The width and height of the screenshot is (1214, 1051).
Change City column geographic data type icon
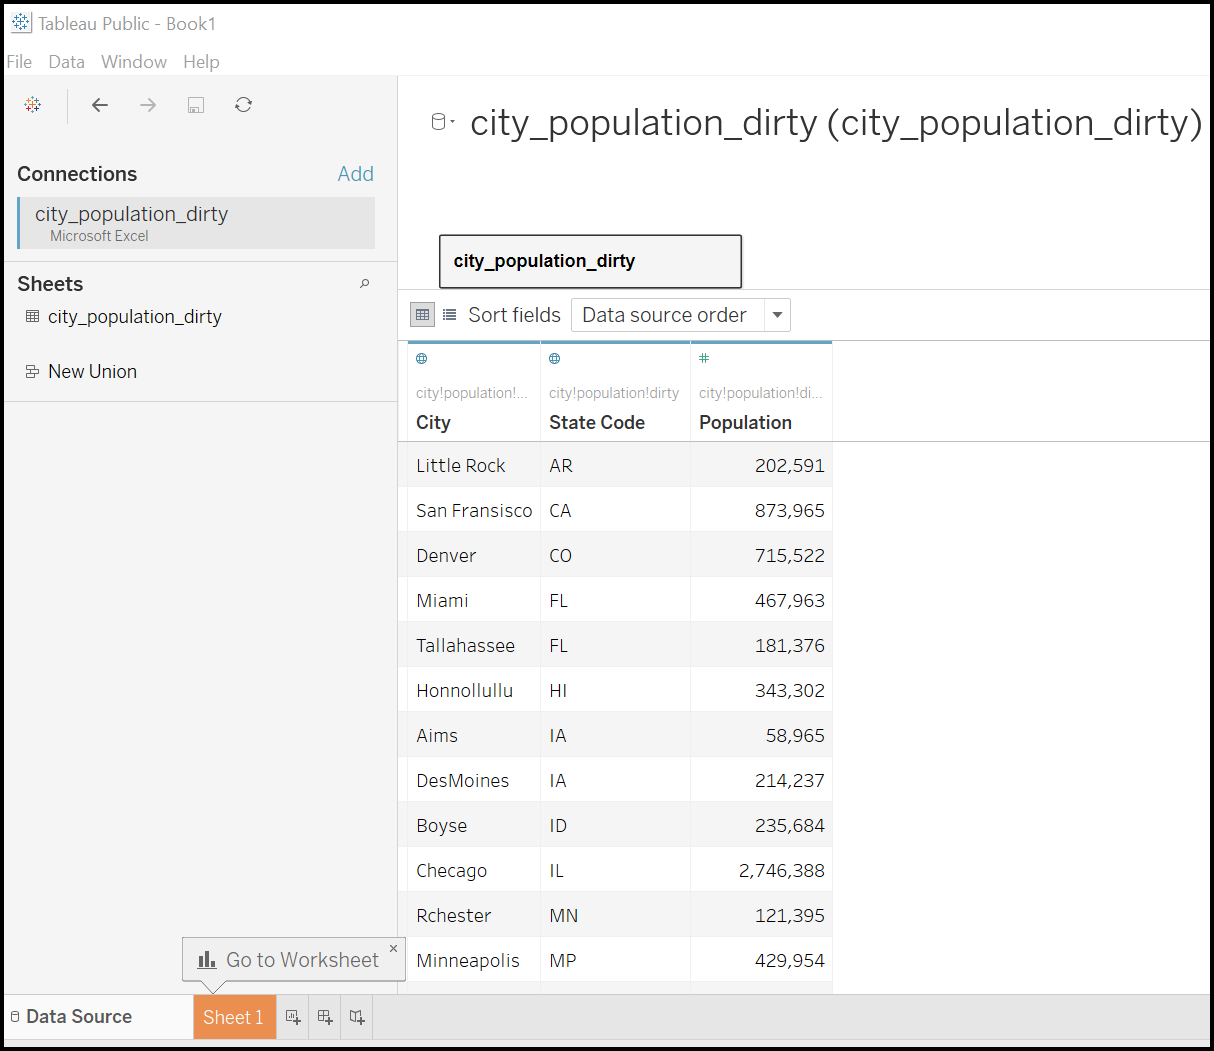click(x=422, y=359)
